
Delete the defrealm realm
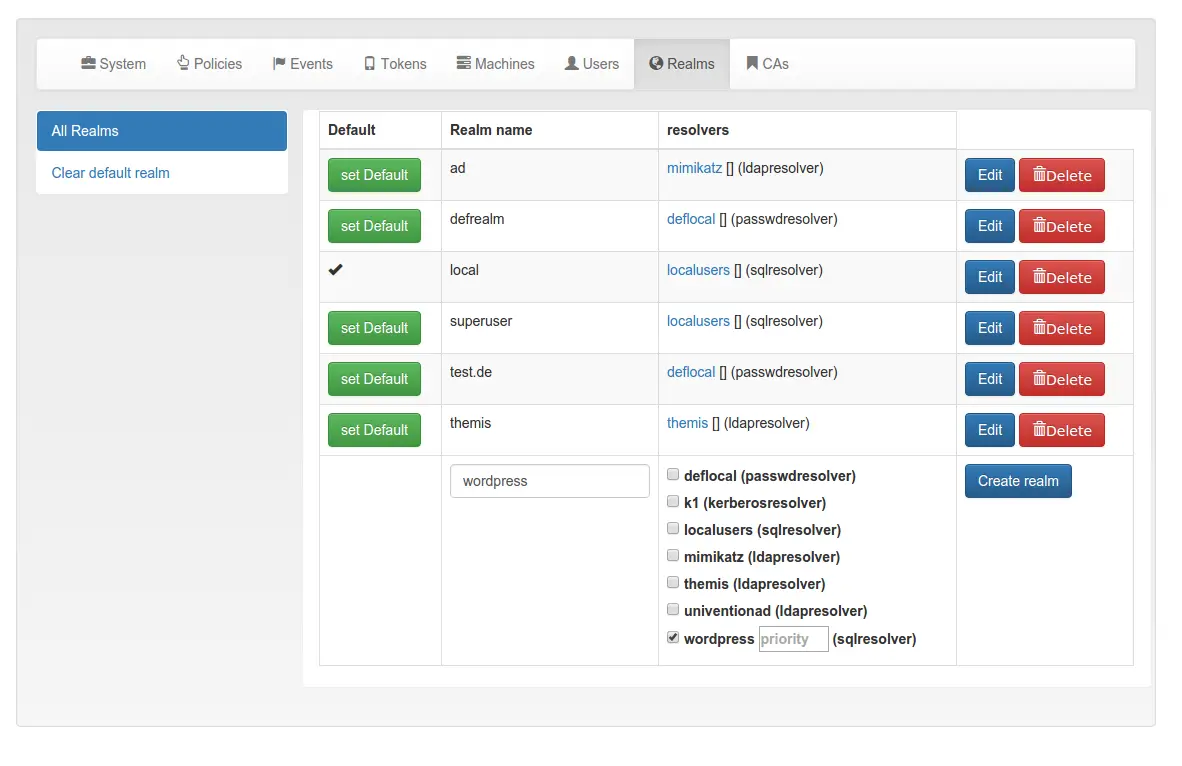tap(1061, 226)
